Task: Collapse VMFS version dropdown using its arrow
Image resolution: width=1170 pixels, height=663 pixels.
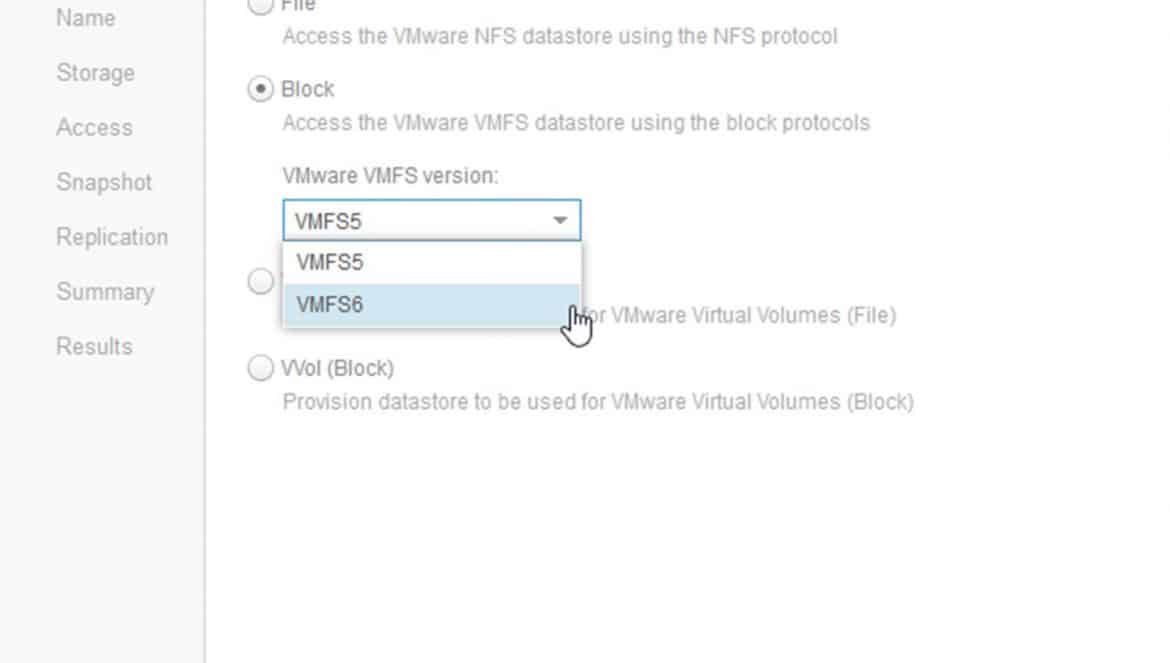Action: (560, 221)
